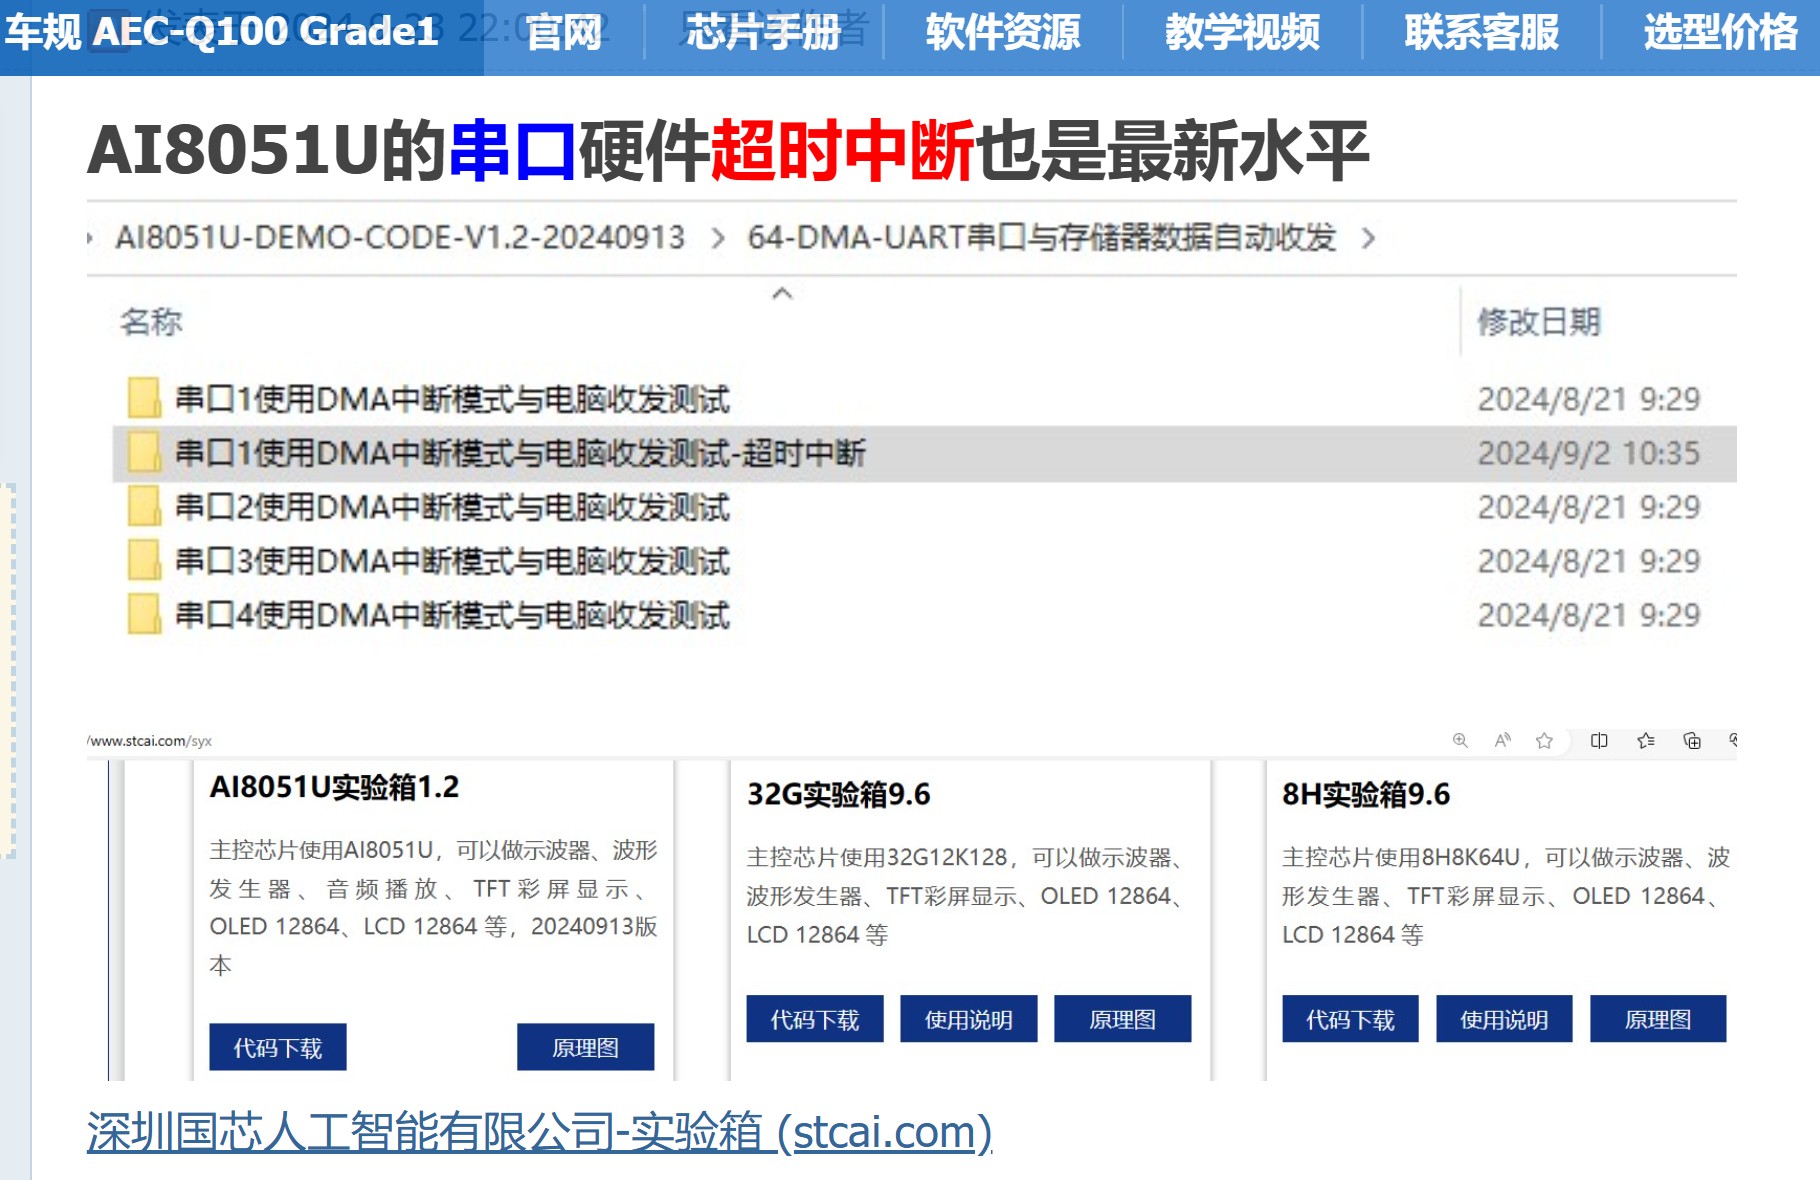Click the zoom magnifier icon in the address bar
Viewport: 1820px width, 1180px height.
coord(1460,741)
